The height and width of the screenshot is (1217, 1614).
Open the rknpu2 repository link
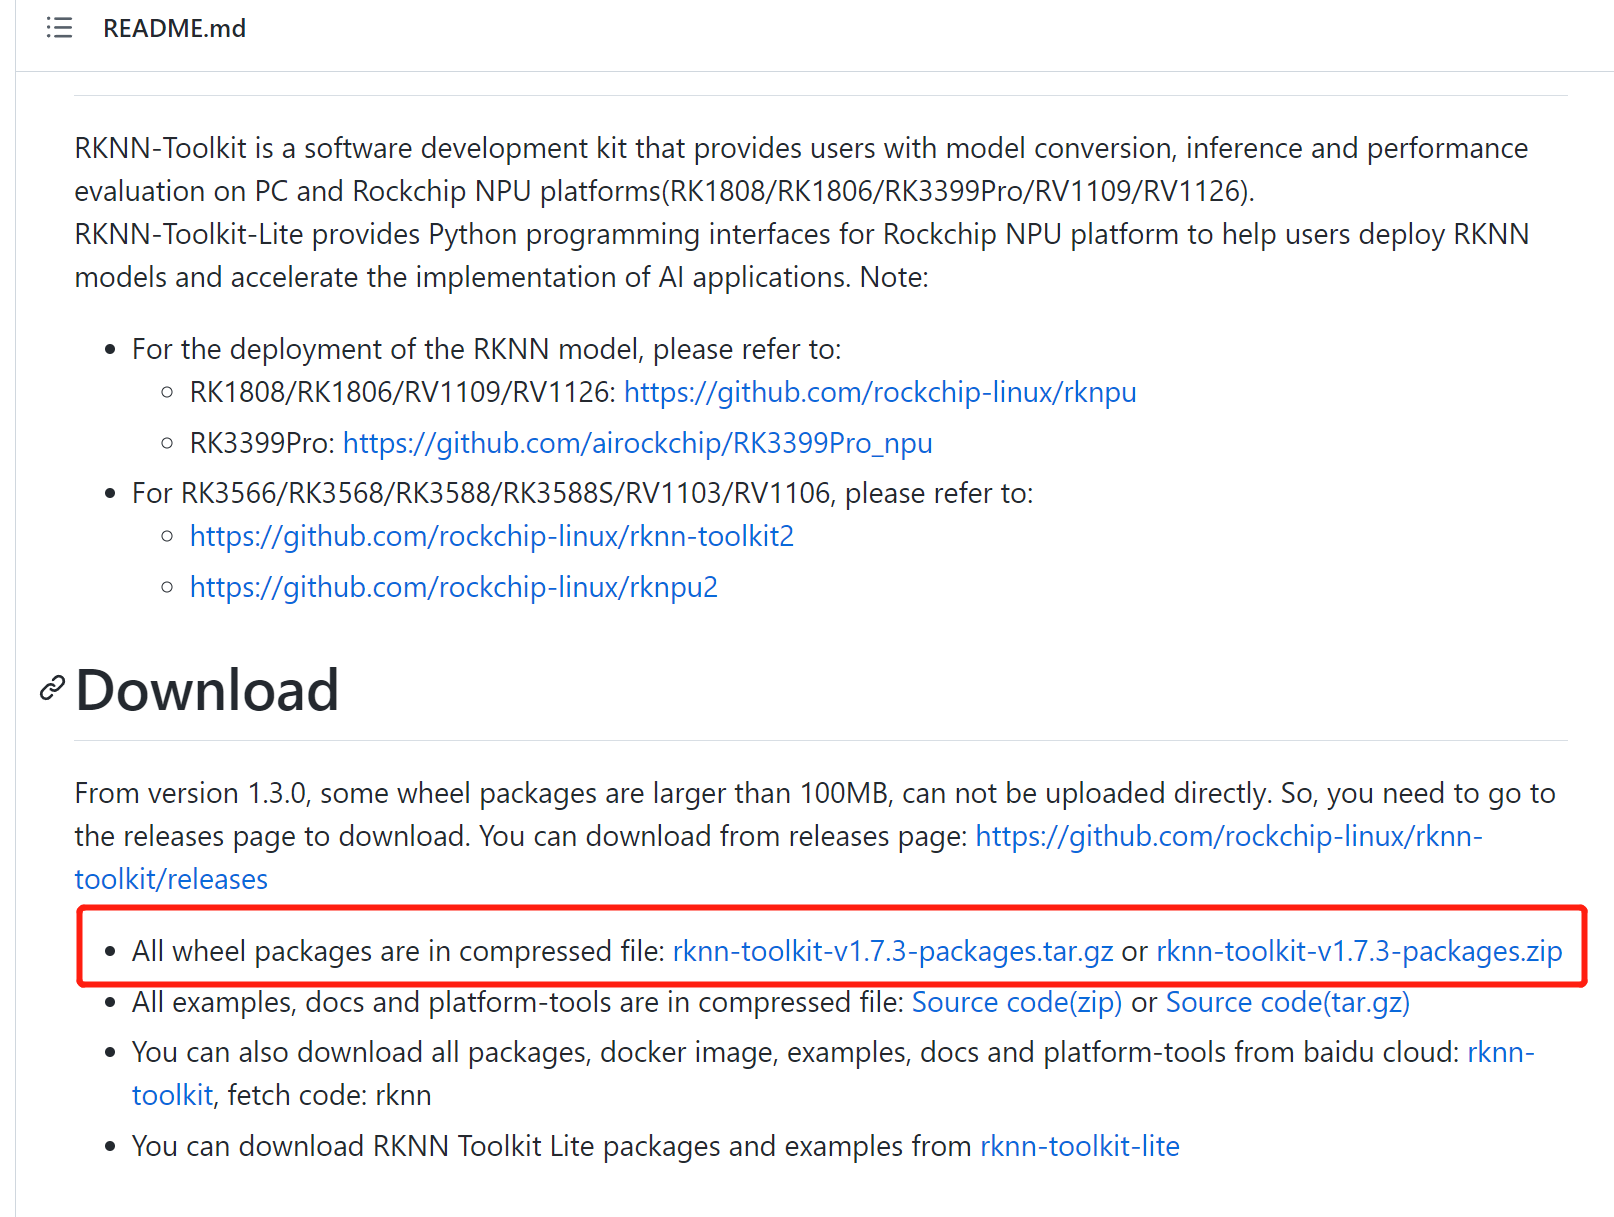tap(453, 587)
